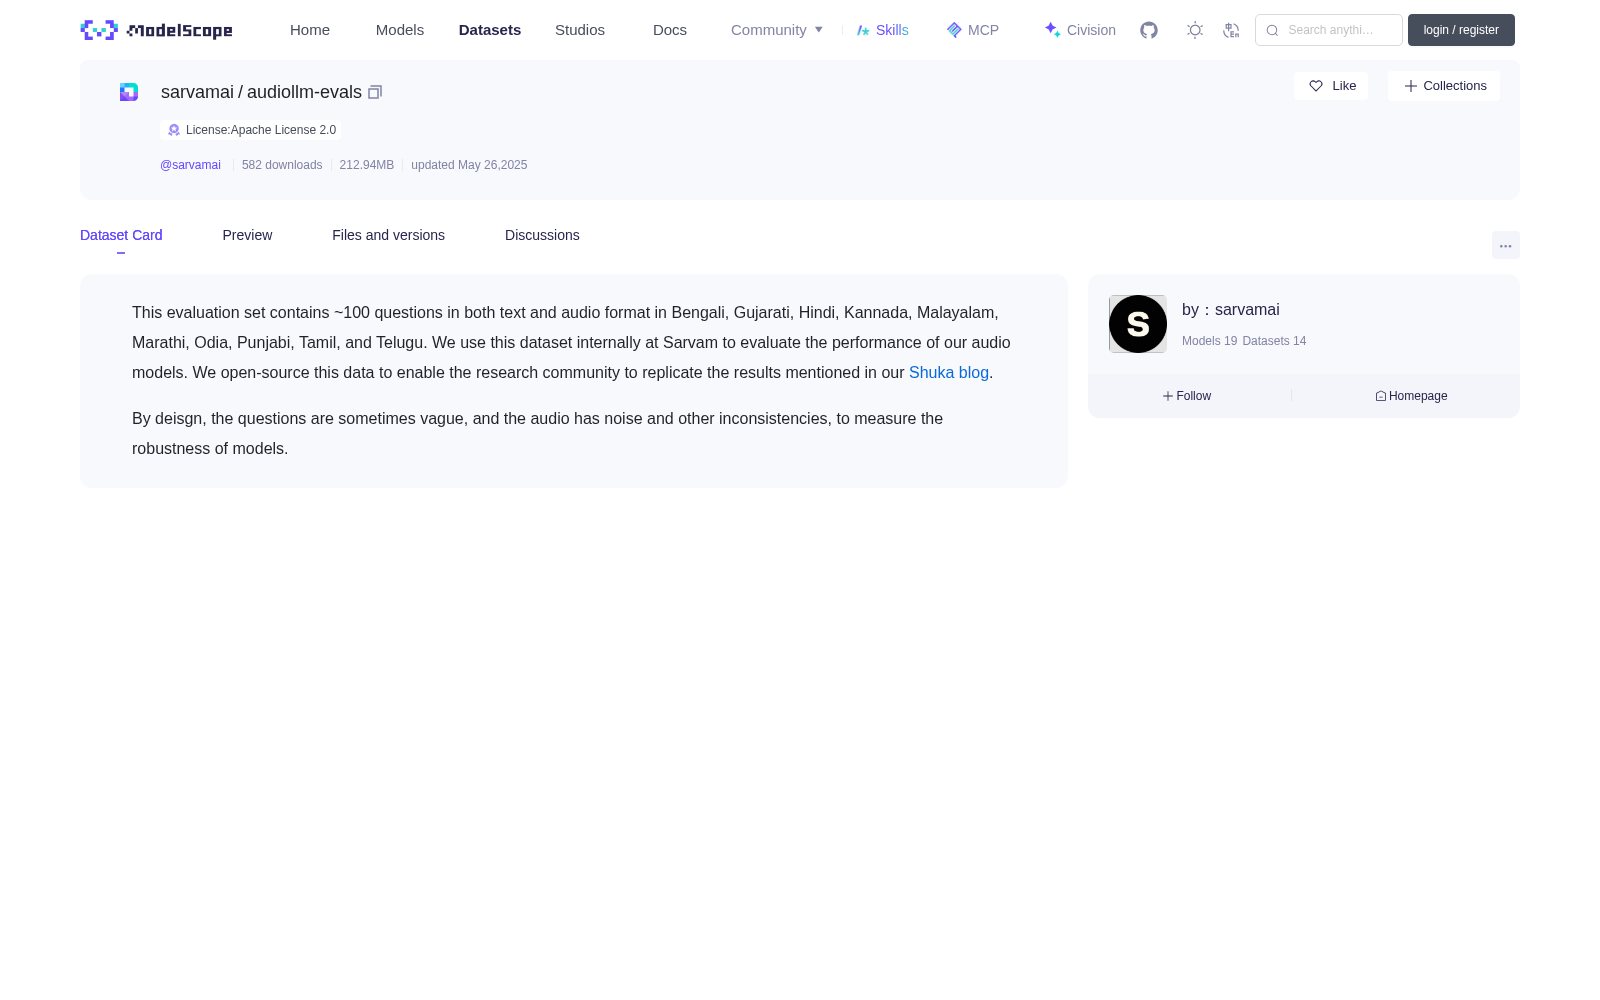Image resolution: width=1600 pixels, height=1000 pixels.
Task: Switch to the Files and versions tab
Action: point(388,235)
